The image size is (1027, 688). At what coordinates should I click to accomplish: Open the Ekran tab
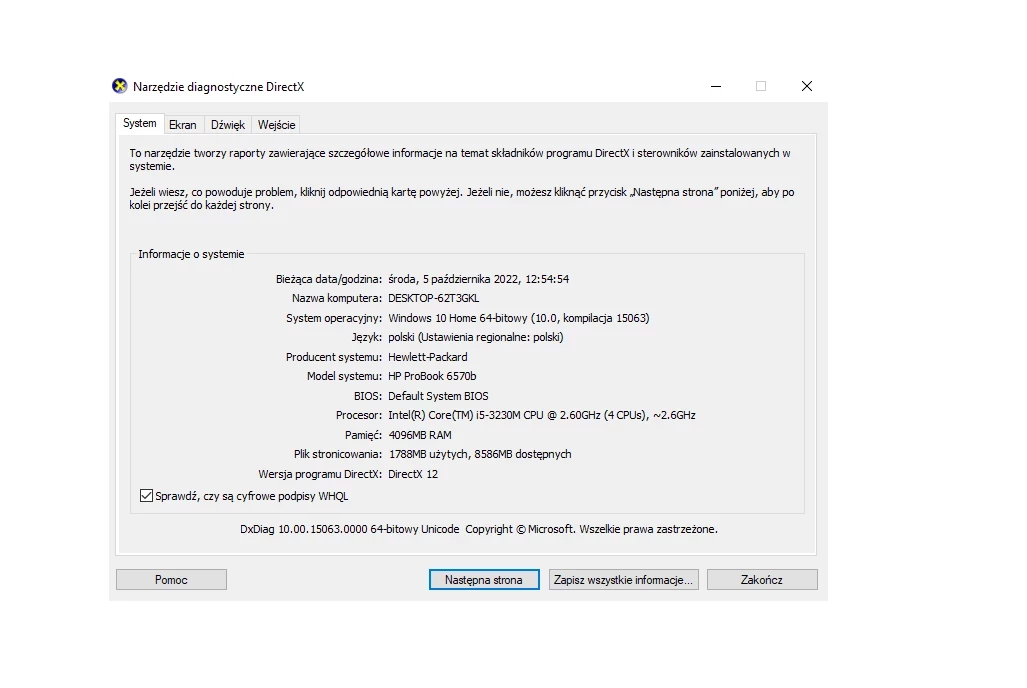click(183, 125)
